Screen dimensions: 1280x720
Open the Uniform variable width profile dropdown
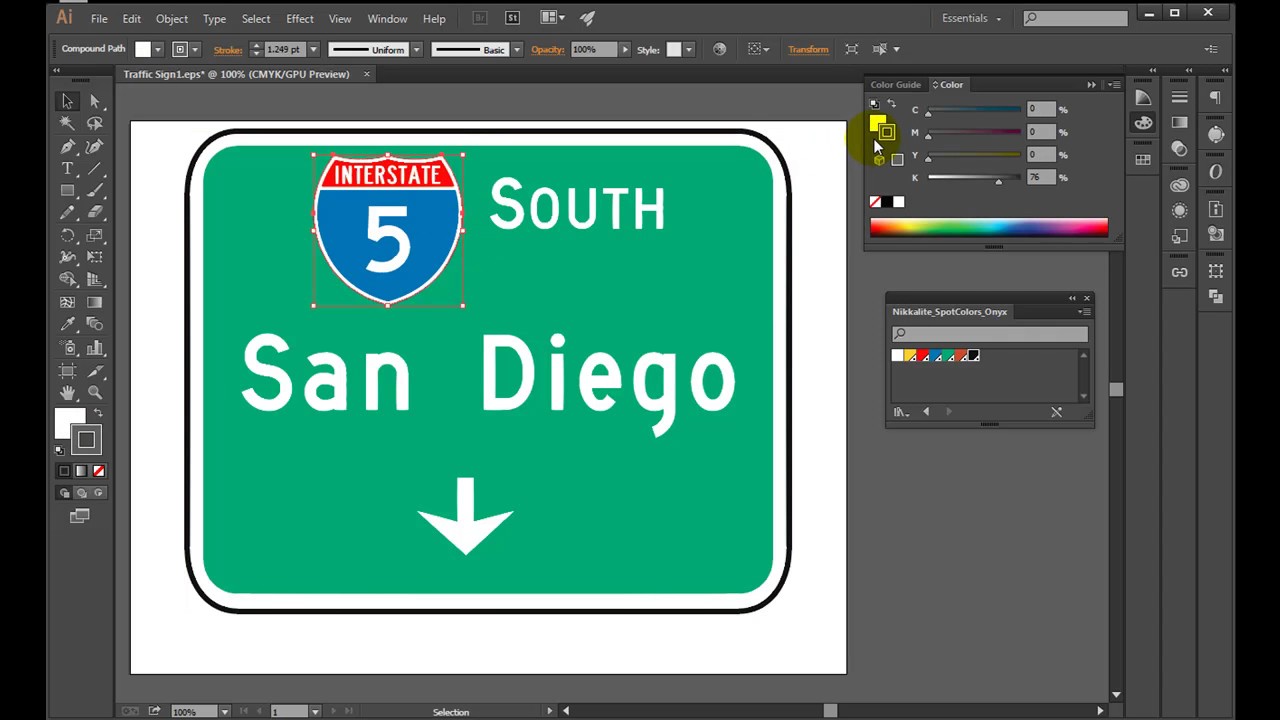(x=416, y=49)
